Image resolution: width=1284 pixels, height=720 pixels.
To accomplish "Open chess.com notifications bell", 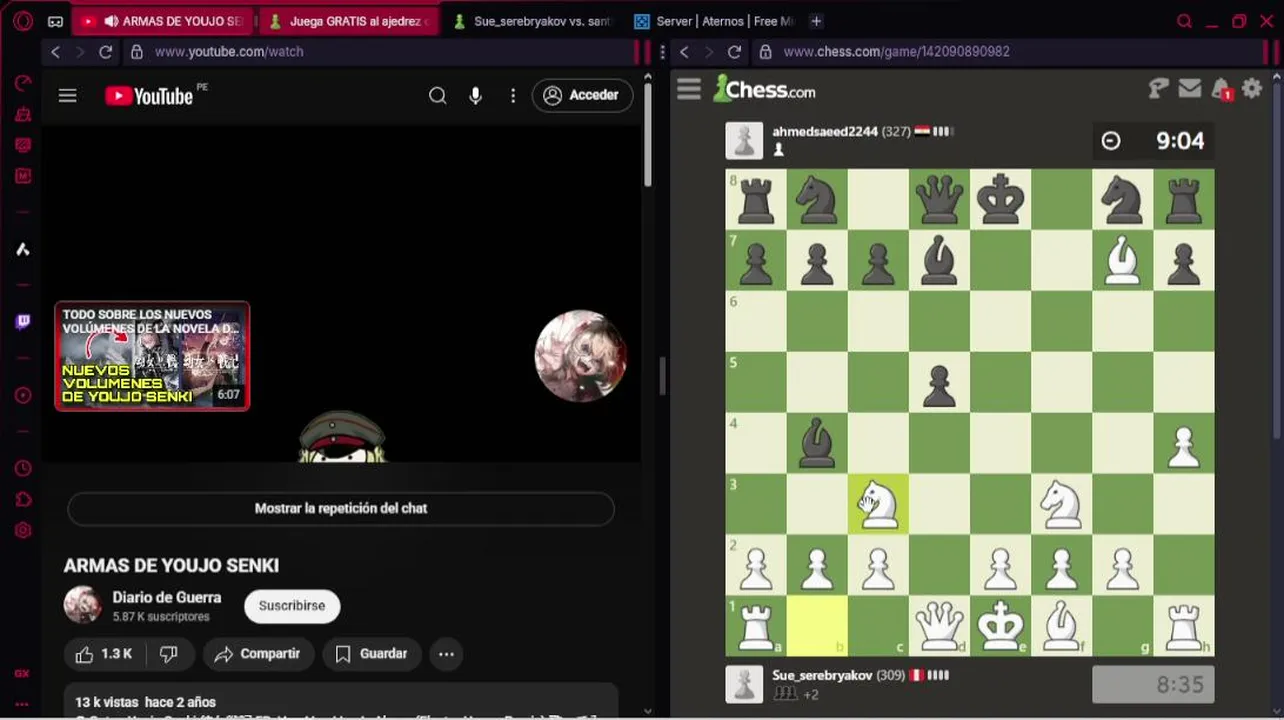I will tap(1221, 90).
